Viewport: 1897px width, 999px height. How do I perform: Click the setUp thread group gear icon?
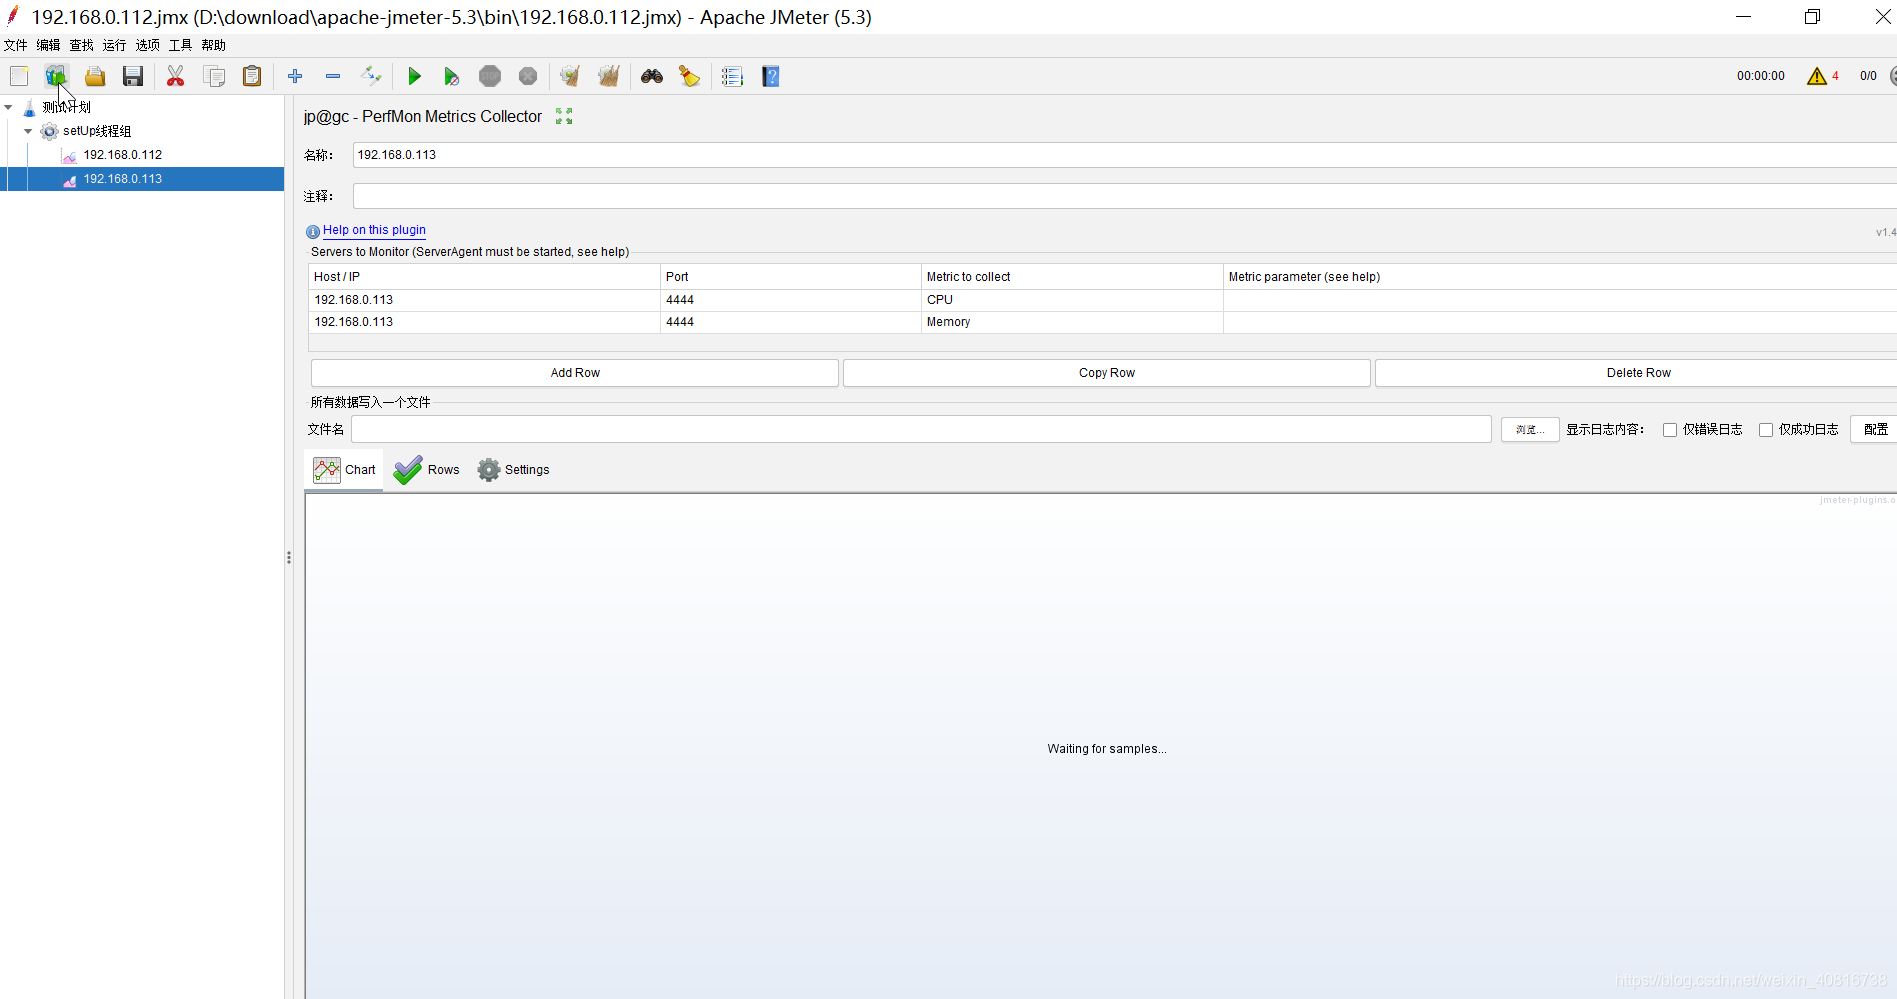point(49,131)
